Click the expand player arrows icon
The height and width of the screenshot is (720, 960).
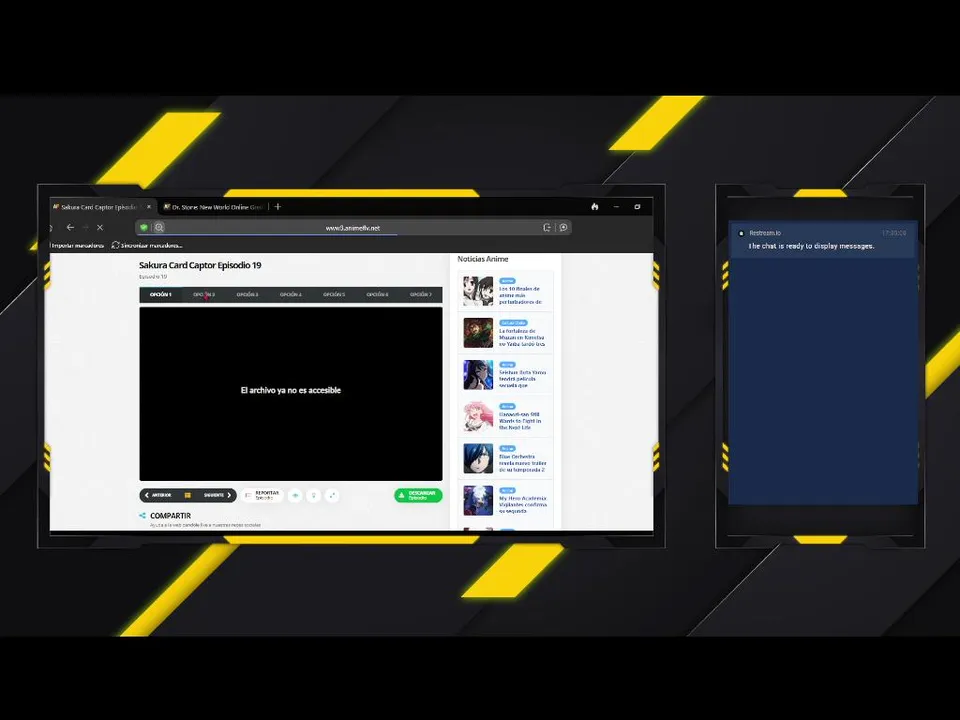[x=332, y=495]
